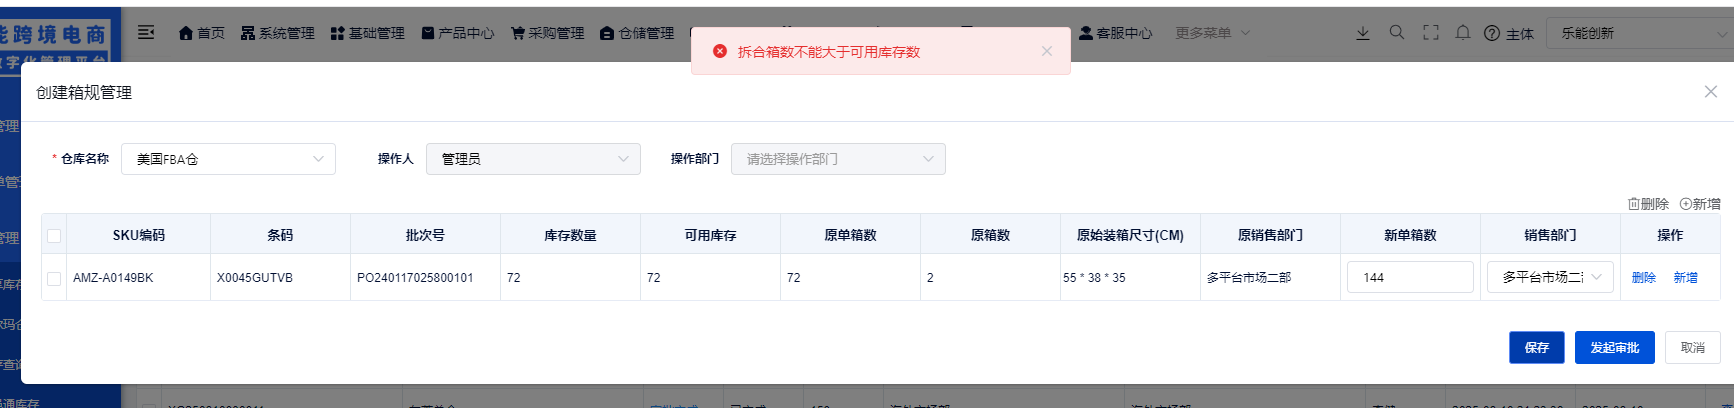Click the 发起审批 button
The image size is (1734, 408).
click(x=1615, y=347)
